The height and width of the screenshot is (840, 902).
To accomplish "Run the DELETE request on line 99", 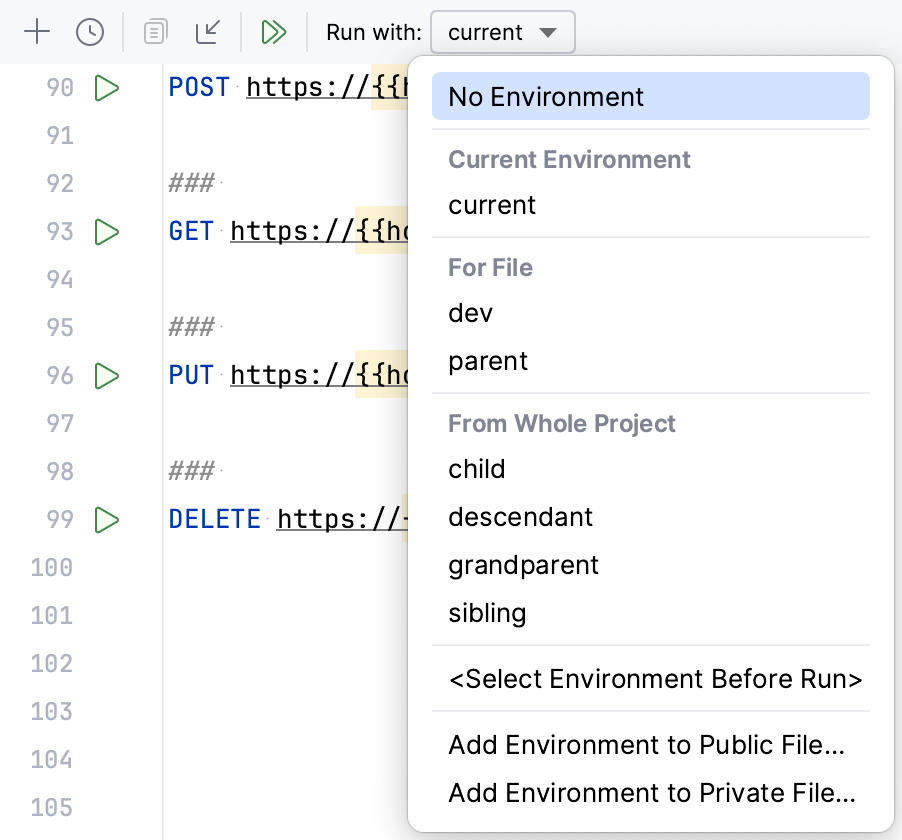I will 107,519.
